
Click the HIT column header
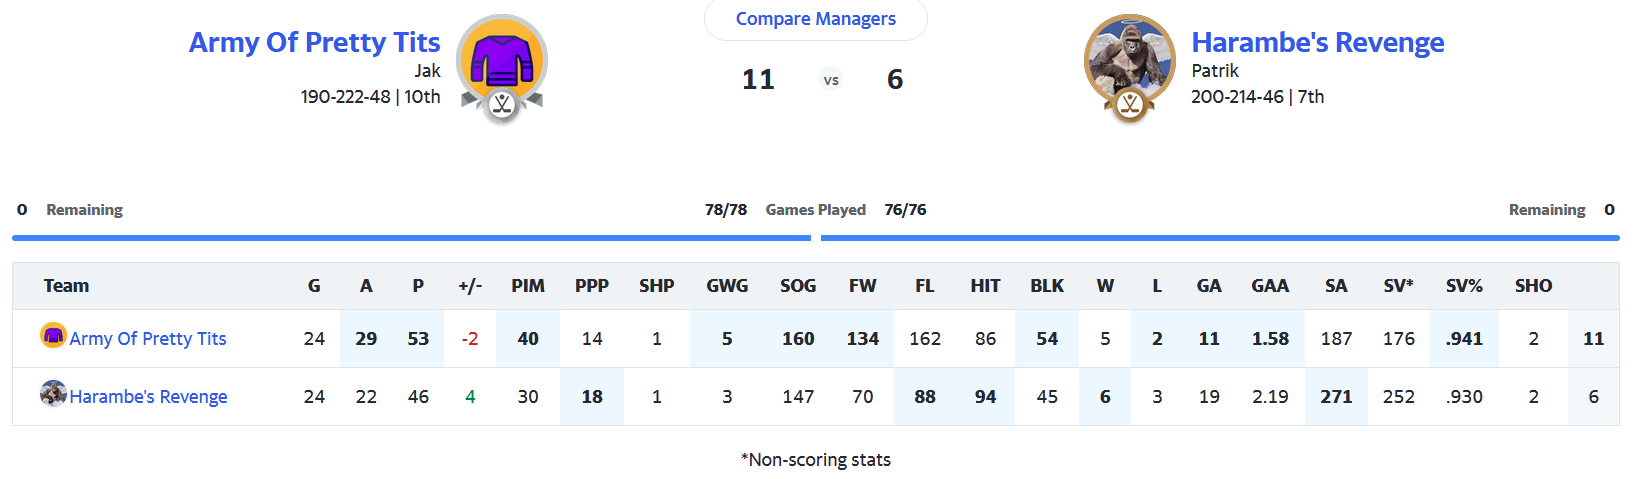pos(985,286)
